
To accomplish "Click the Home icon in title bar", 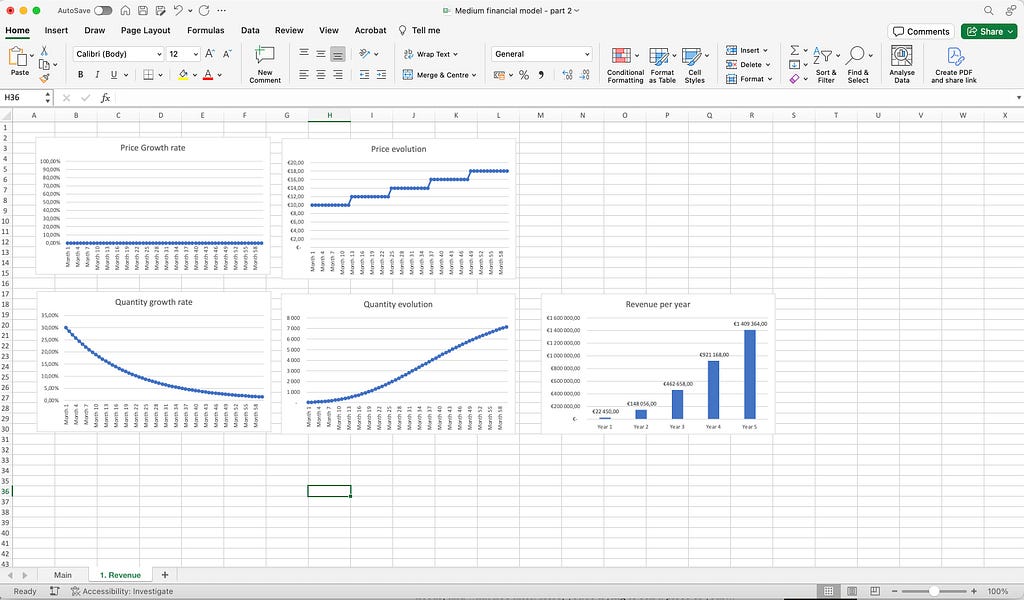I will [125, 10].
